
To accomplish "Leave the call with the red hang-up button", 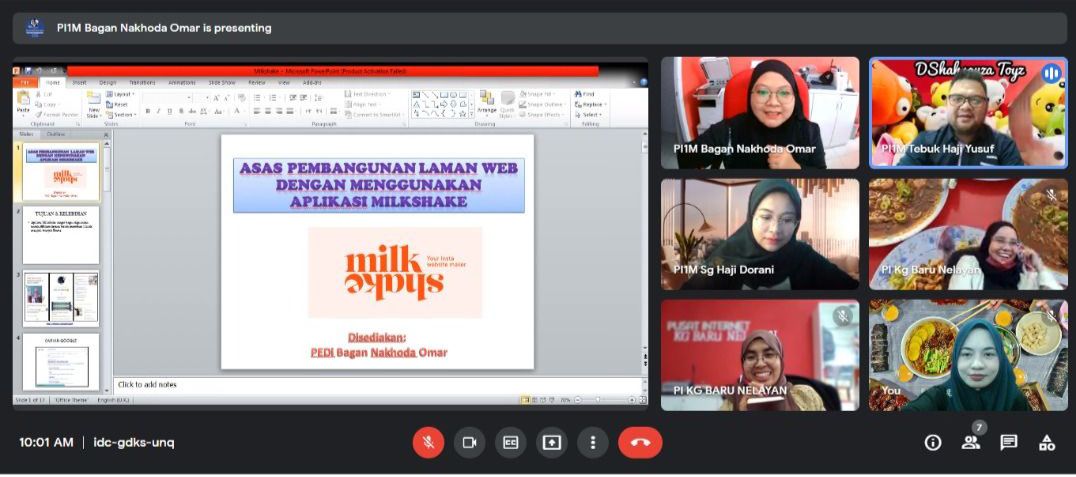I will pos(640,443).
